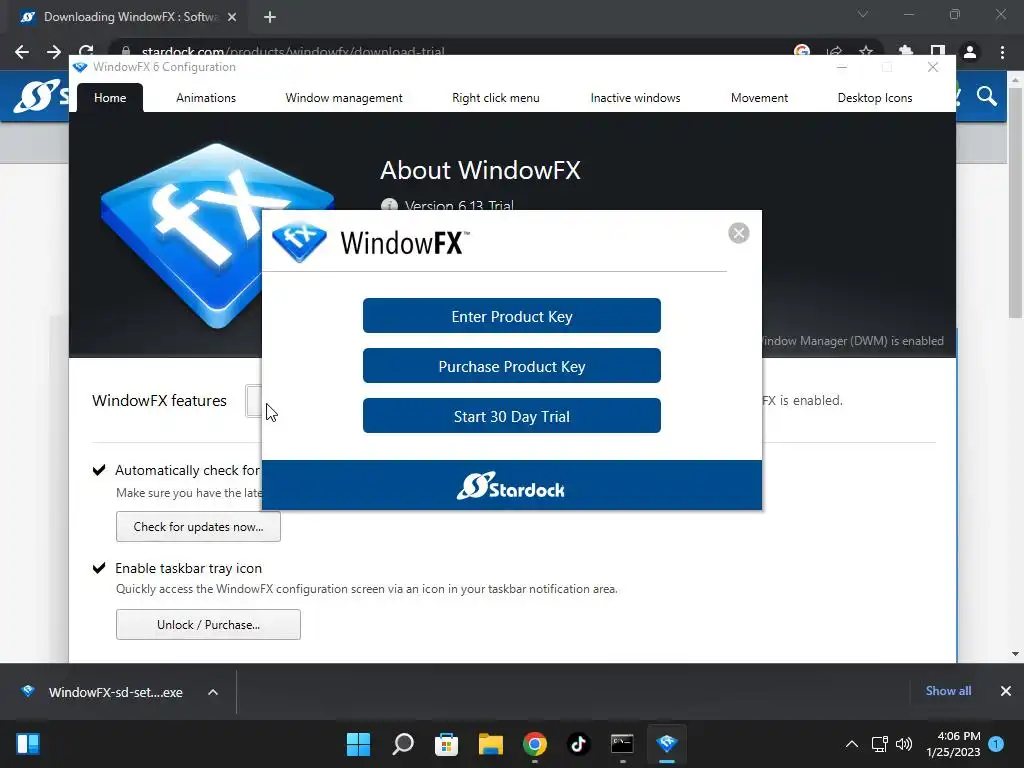Click the Chrome address bar URL
The image size is (1024, 768).
[293, 51]
